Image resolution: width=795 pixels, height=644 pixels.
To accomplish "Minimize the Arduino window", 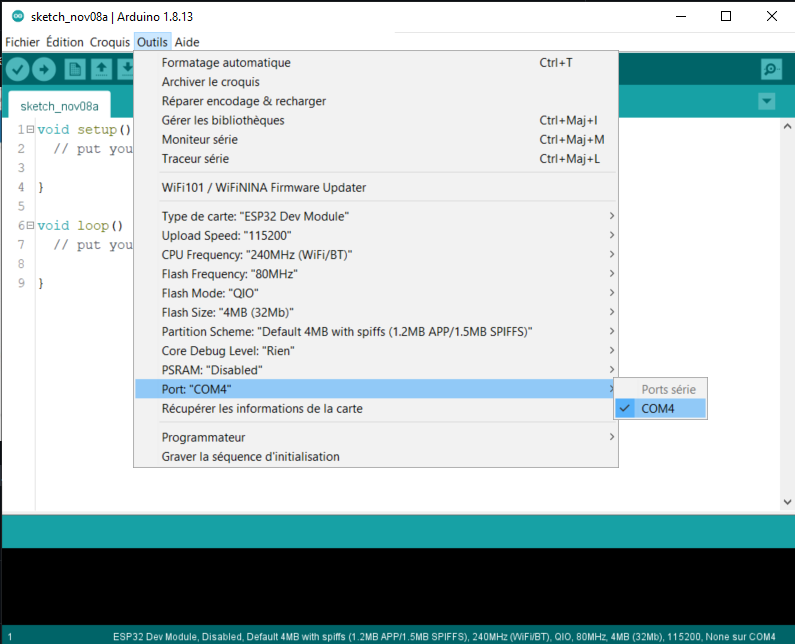I will (681, 16).
